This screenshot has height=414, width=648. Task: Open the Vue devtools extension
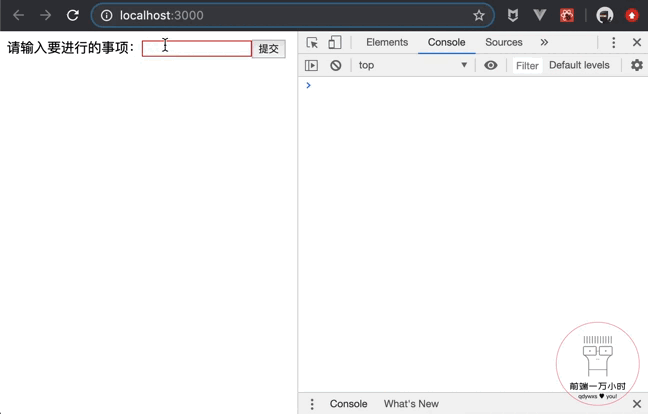539,15
